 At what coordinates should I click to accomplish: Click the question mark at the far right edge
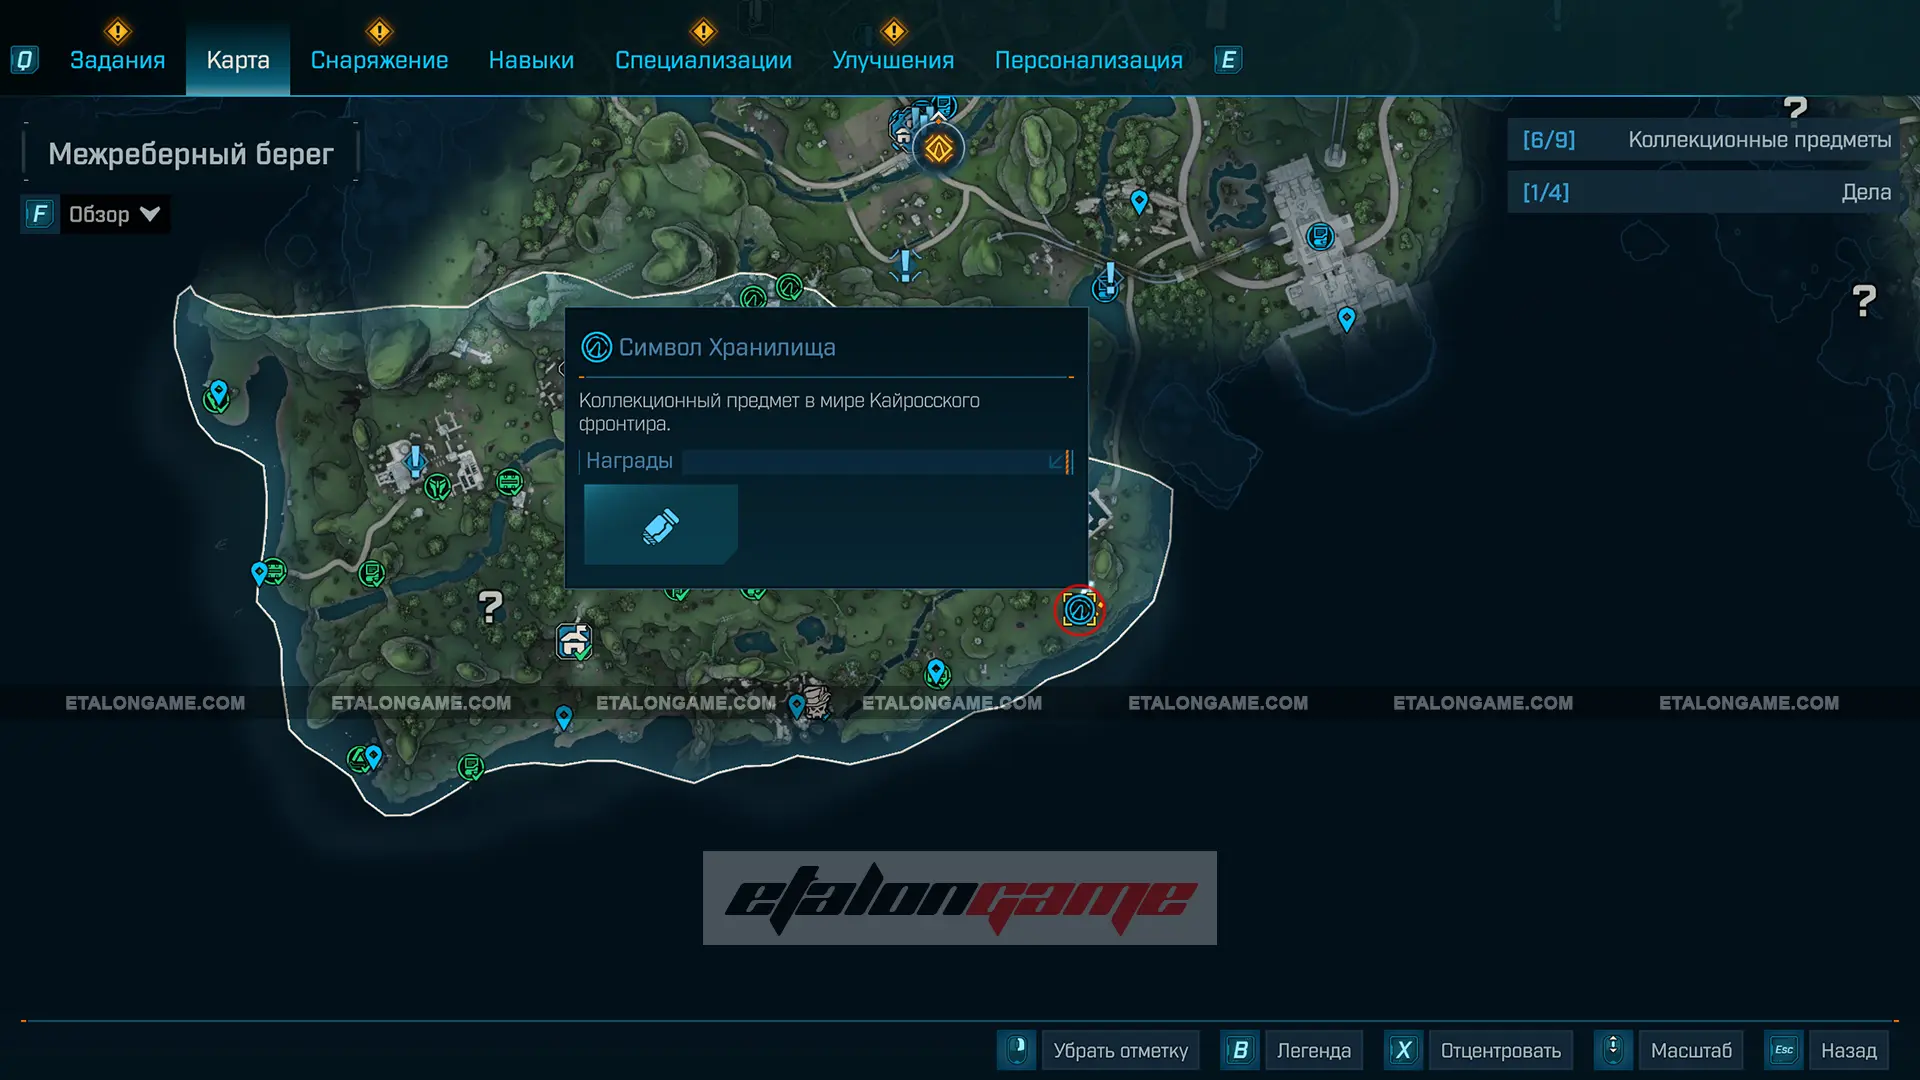coord(1863,301)
